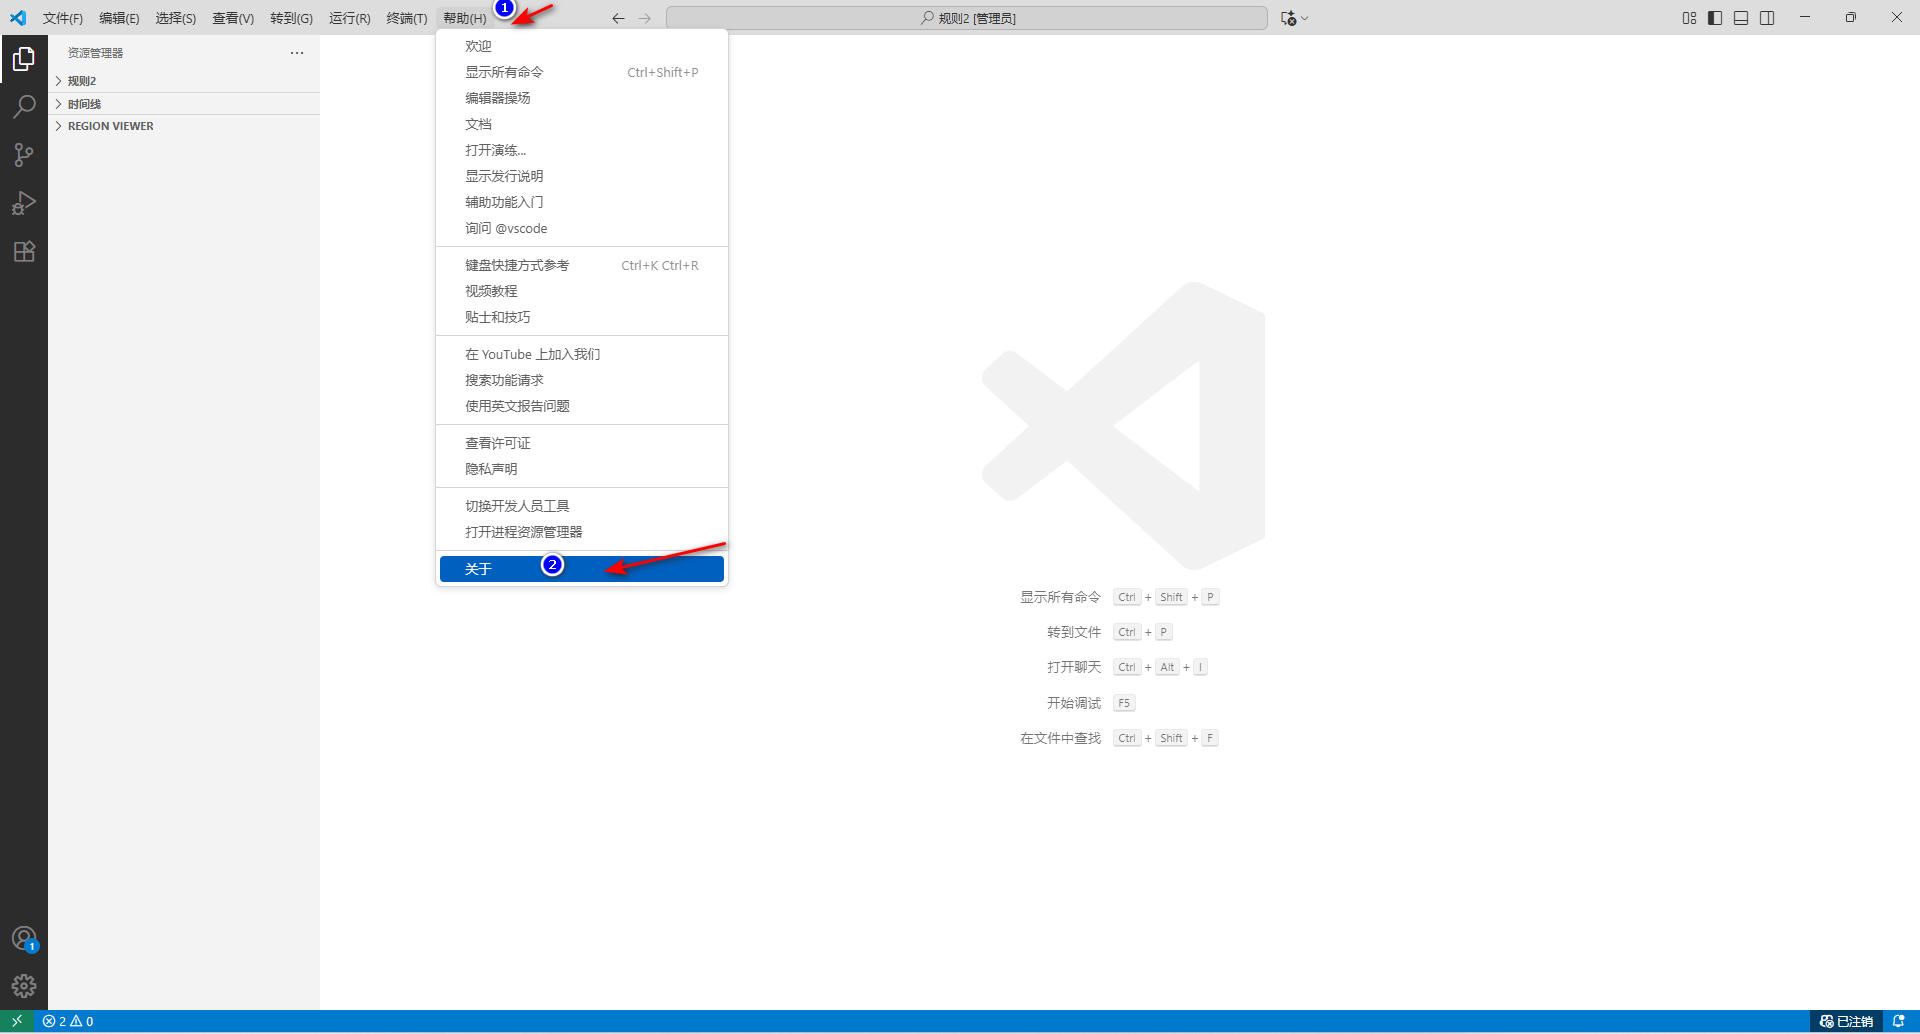Expand the 时间线 section
1920x1034 pixels.
84,104
